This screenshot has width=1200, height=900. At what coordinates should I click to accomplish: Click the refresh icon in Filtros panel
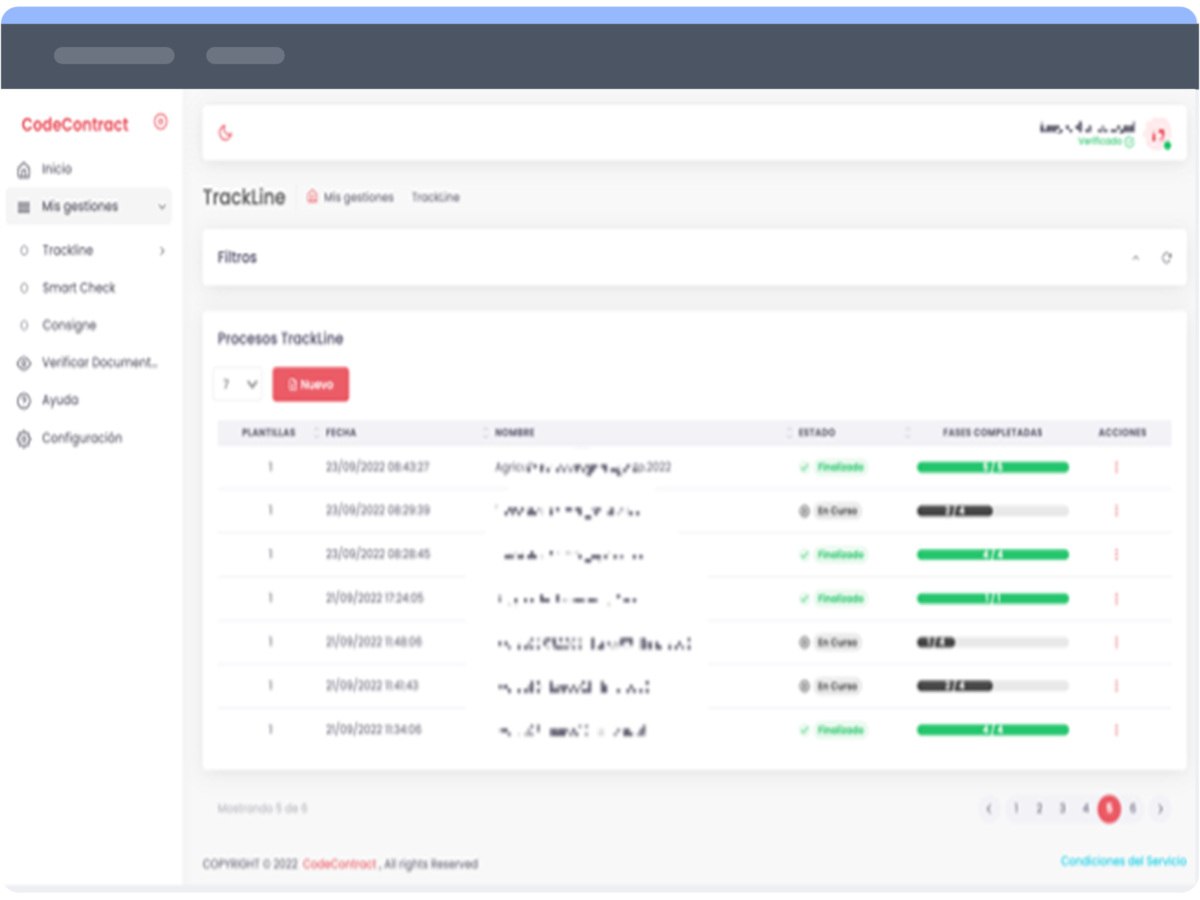(1166, 258)
